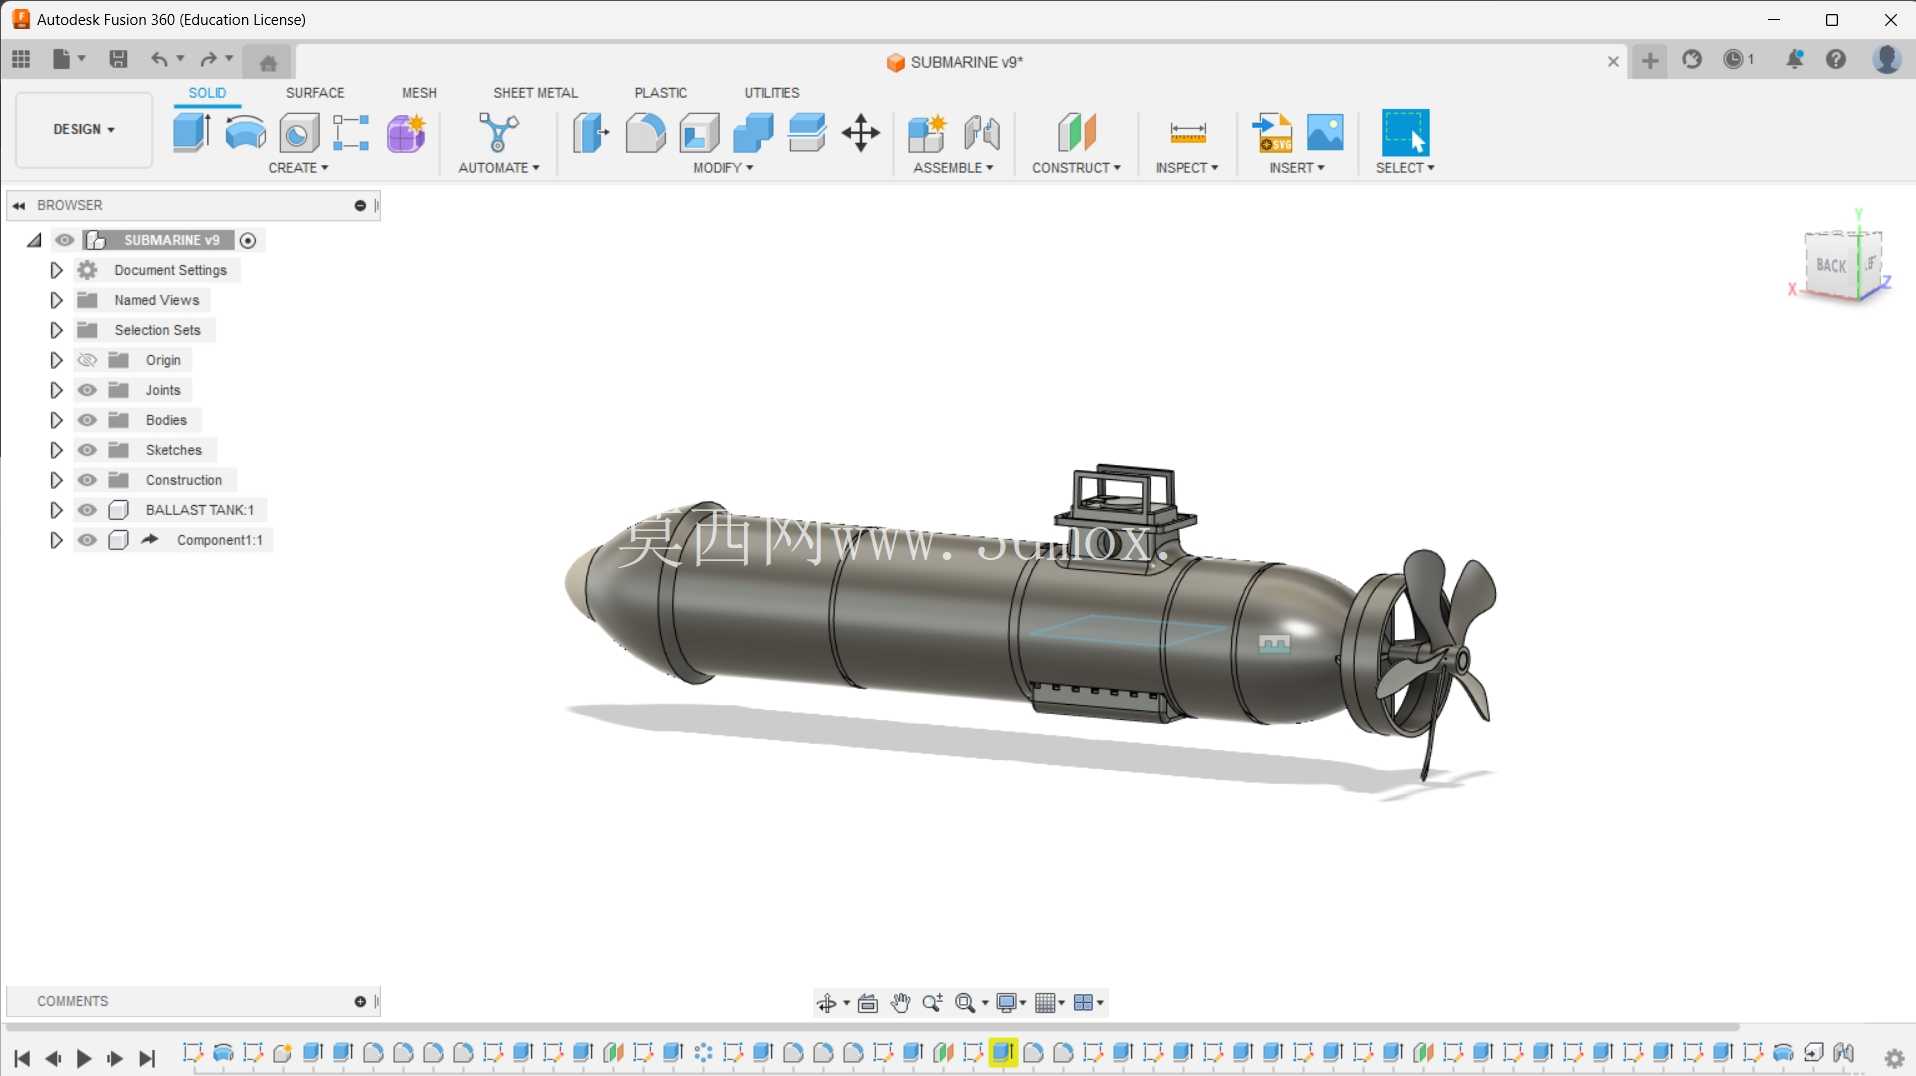Click the Measure tool icon
1916x1076 pixels.
pyautogui.click(x=1188, y=132)
